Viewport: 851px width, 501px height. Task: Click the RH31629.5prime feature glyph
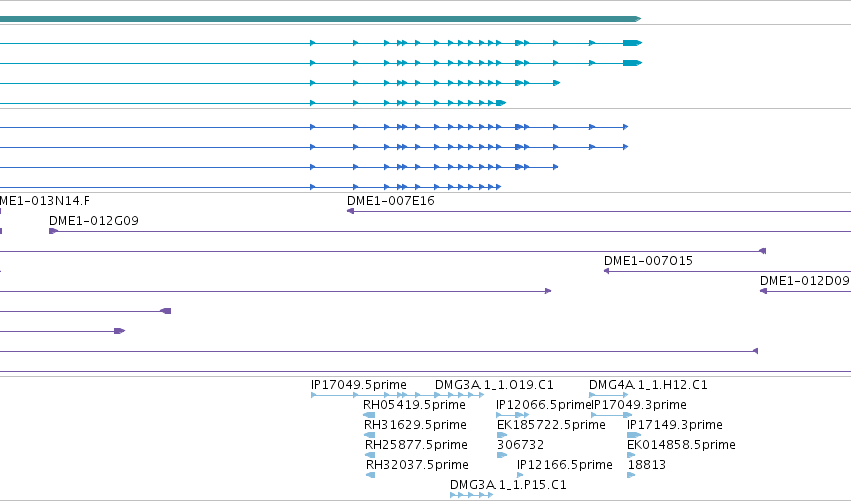pyautogui.click(x=370, y=435)
